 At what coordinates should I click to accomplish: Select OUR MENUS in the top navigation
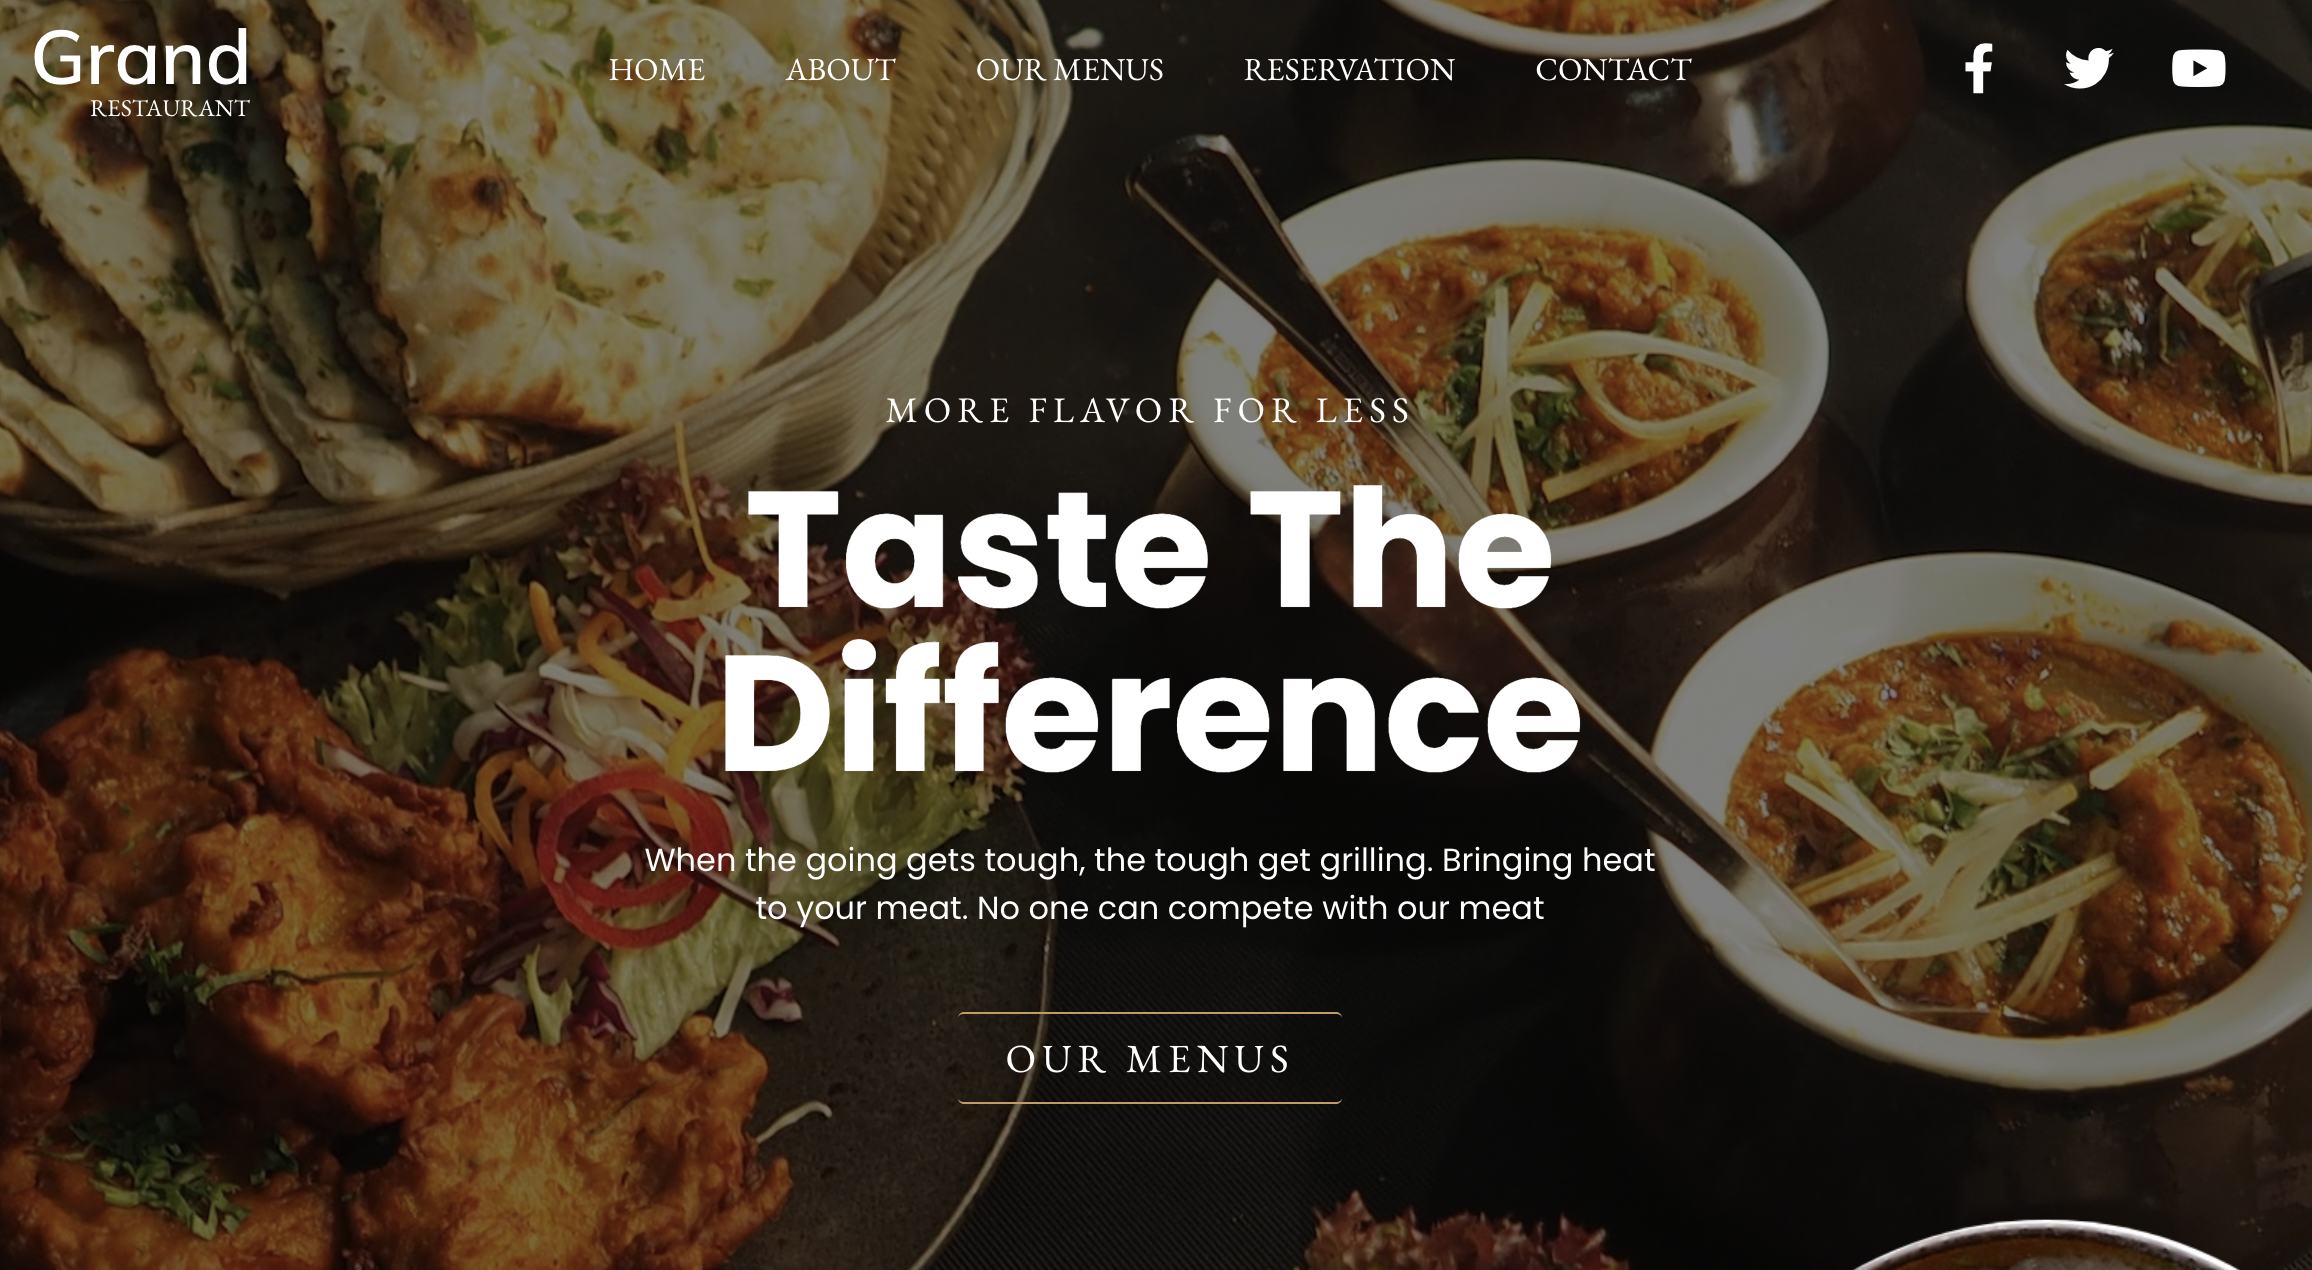point(1069,70)
